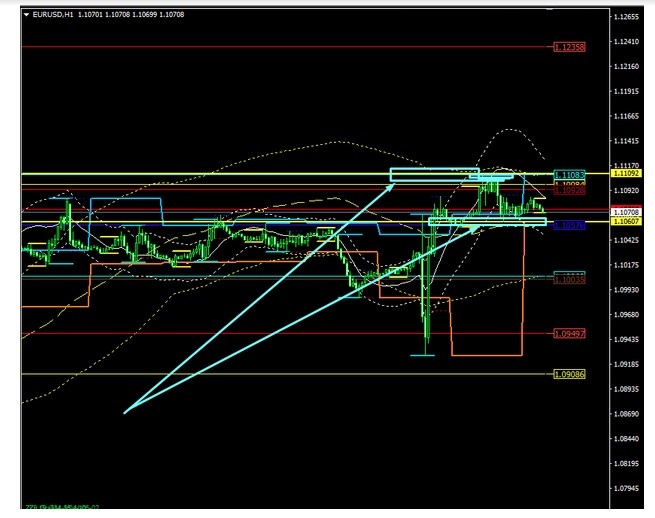This screenshot has height=518, width=655.
Task: Select the current price 1.10708 axis tag
Action: pos(625,212)
